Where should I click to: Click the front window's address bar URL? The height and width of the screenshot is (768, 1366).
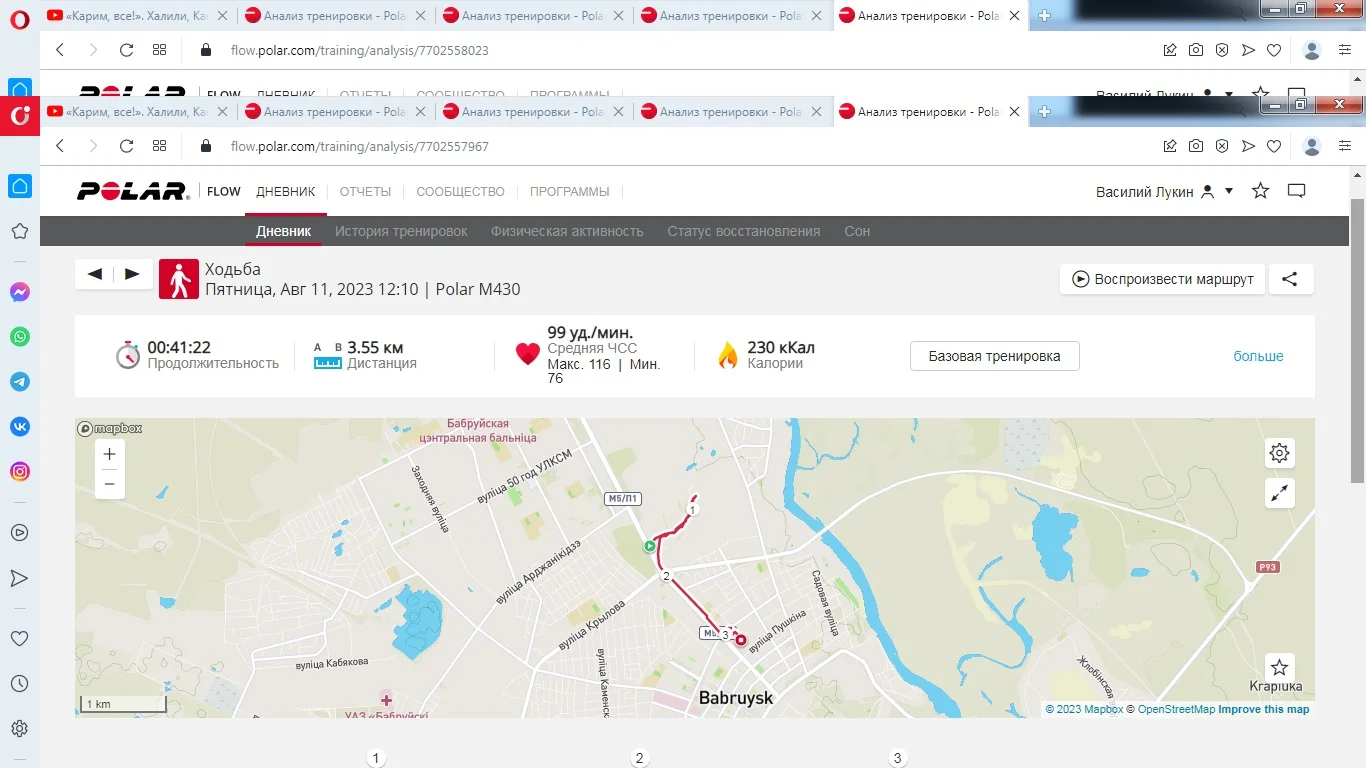click(360, 146)
